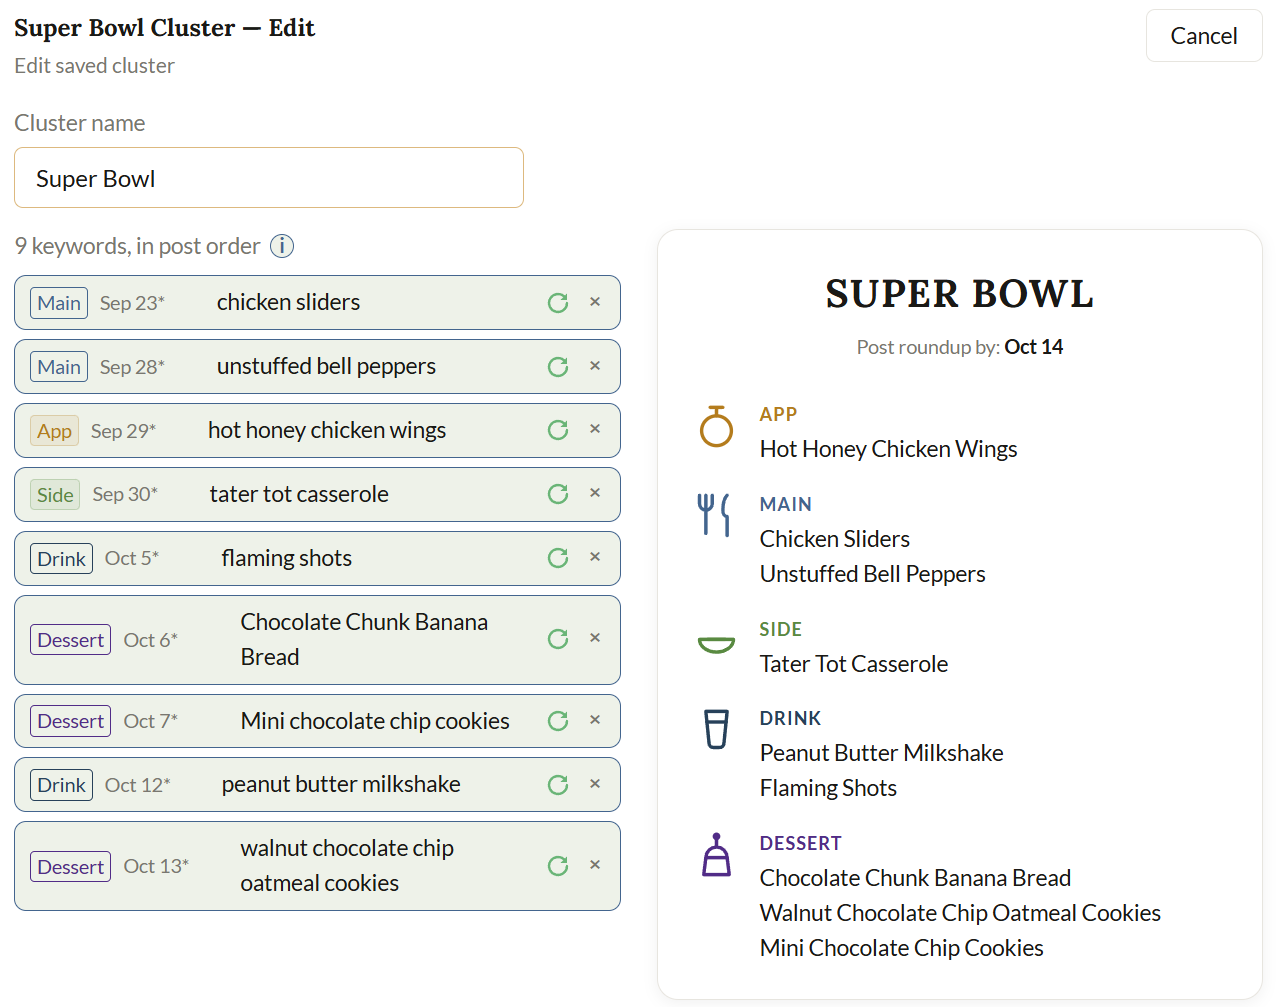The image size is (1277, 1007).
Task: Remove peanut butter milkshake keyword
Action: (595, 784)
